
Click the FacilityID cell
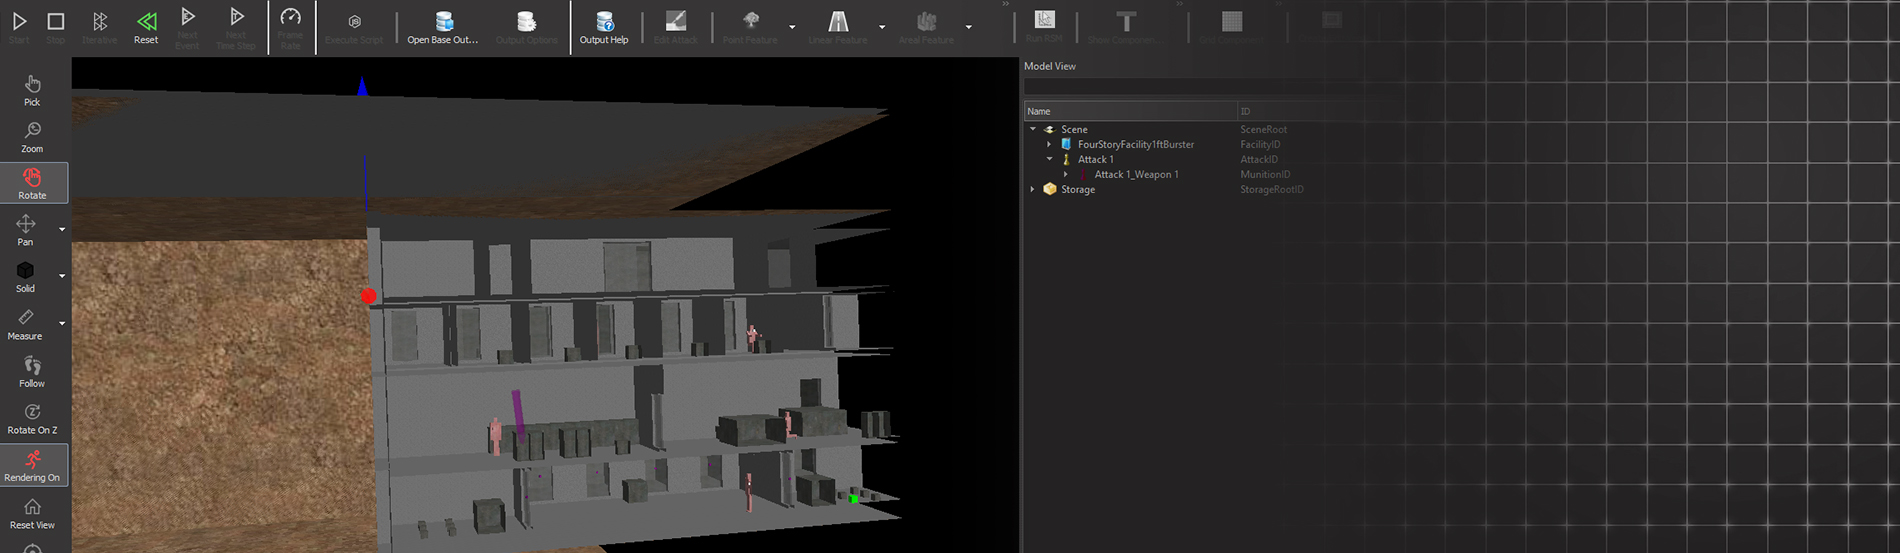[x=1260, y=144]
